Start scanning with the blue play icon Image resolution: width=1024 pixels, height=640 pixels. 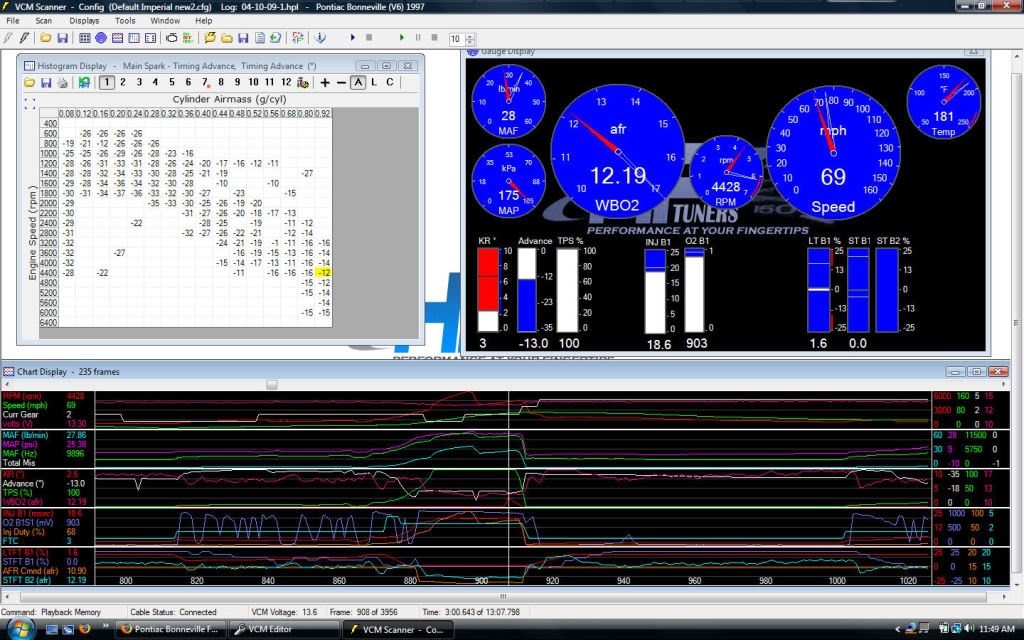[x=353, y=39]
